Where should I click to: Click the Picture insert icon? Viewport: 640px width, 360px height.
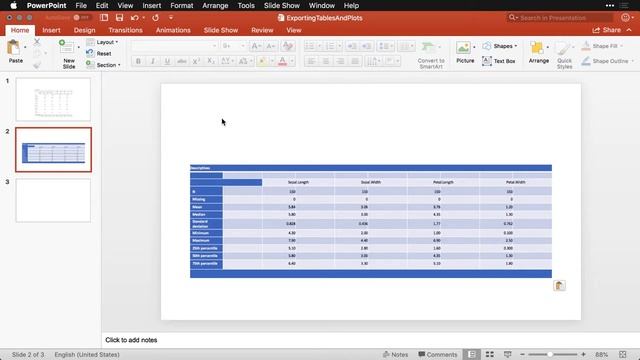[463, 47]
